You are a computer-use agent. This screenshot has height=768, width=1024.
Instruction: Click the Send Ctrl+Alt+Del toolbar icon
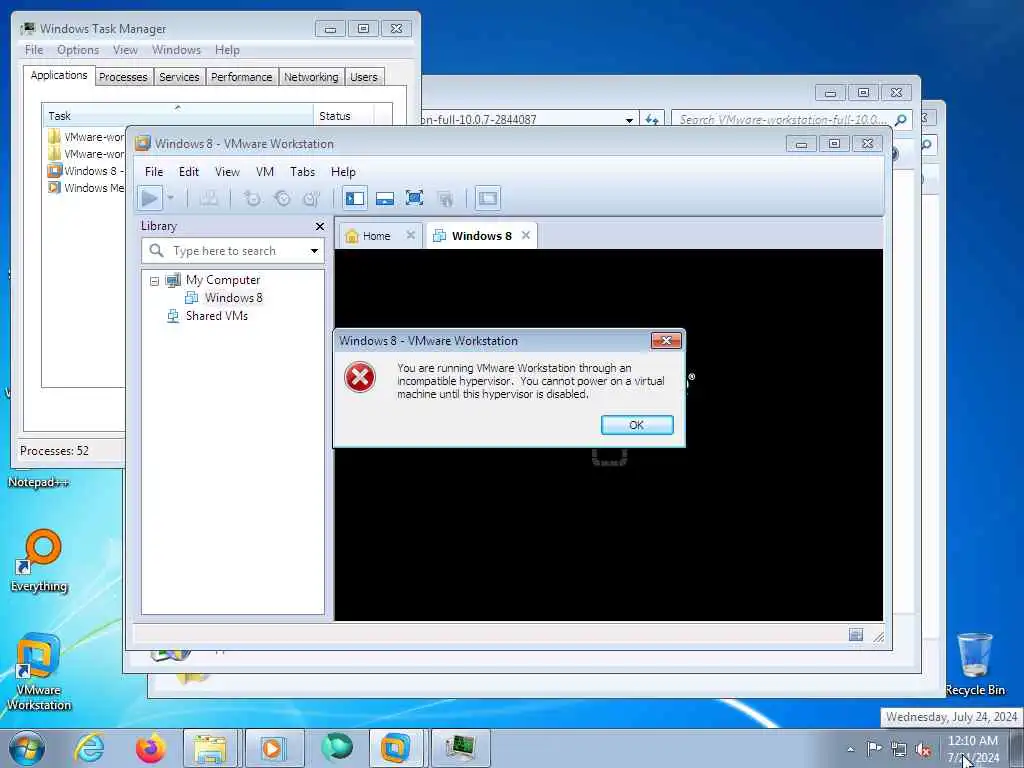[208, 198]
